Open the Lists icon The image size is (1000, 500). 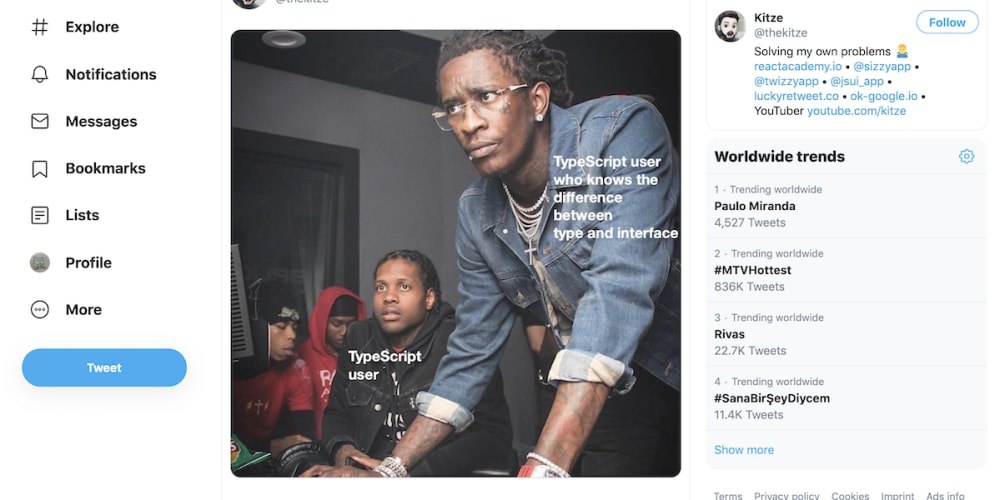coord(40,215)
